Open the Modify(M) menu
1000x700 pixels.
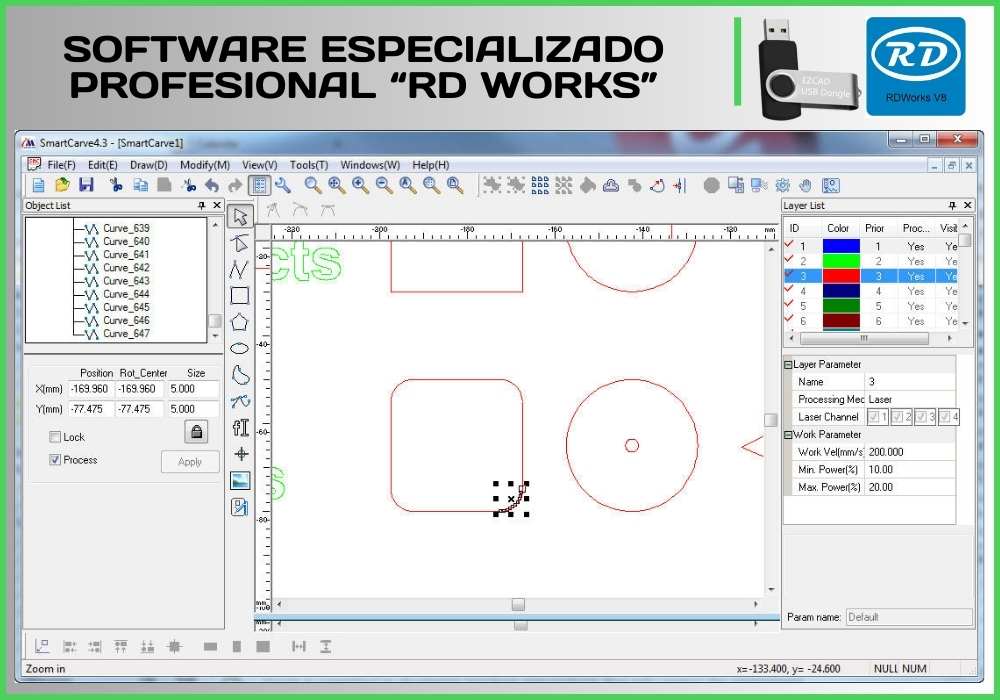click(205, 165)
